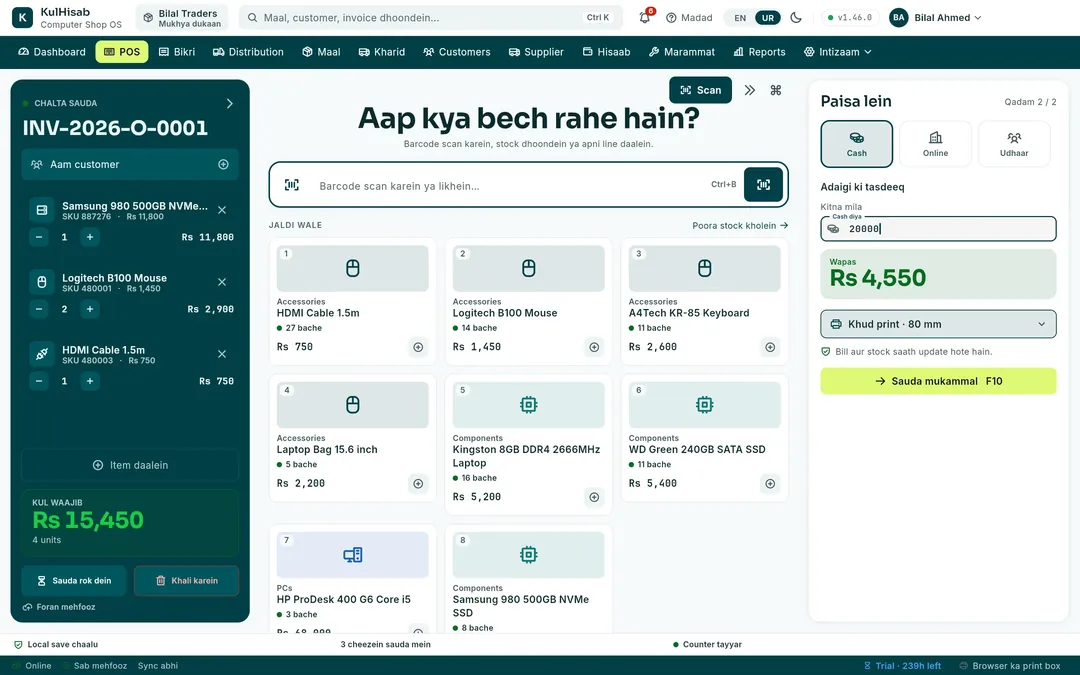Decrease Logitech B100 Mouse quantity

[39, 309]
